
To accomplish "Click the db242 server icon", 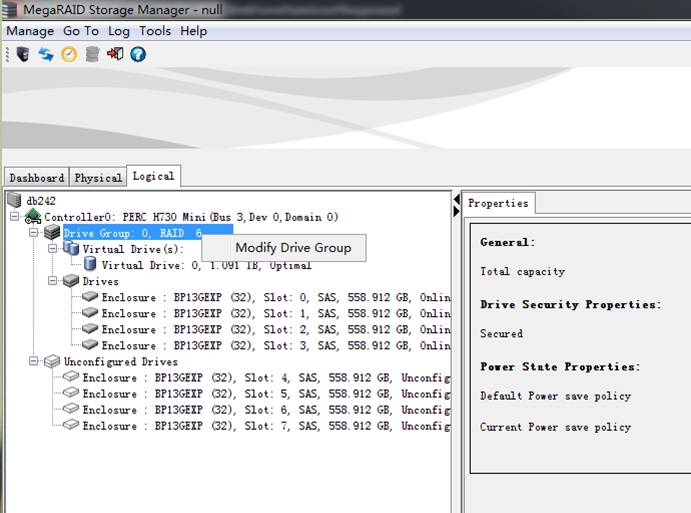I will [x=15, y=200].
